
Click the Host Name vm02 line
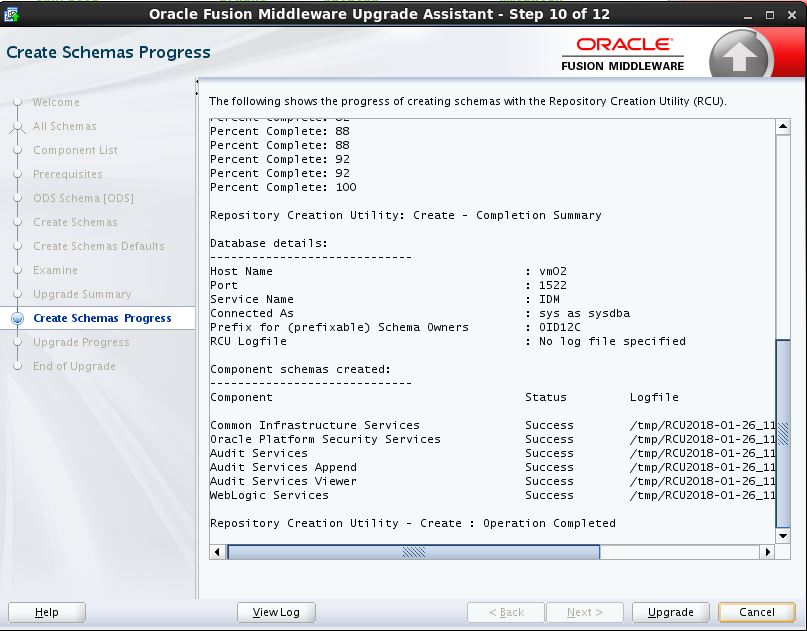click(x=389, y=271)
